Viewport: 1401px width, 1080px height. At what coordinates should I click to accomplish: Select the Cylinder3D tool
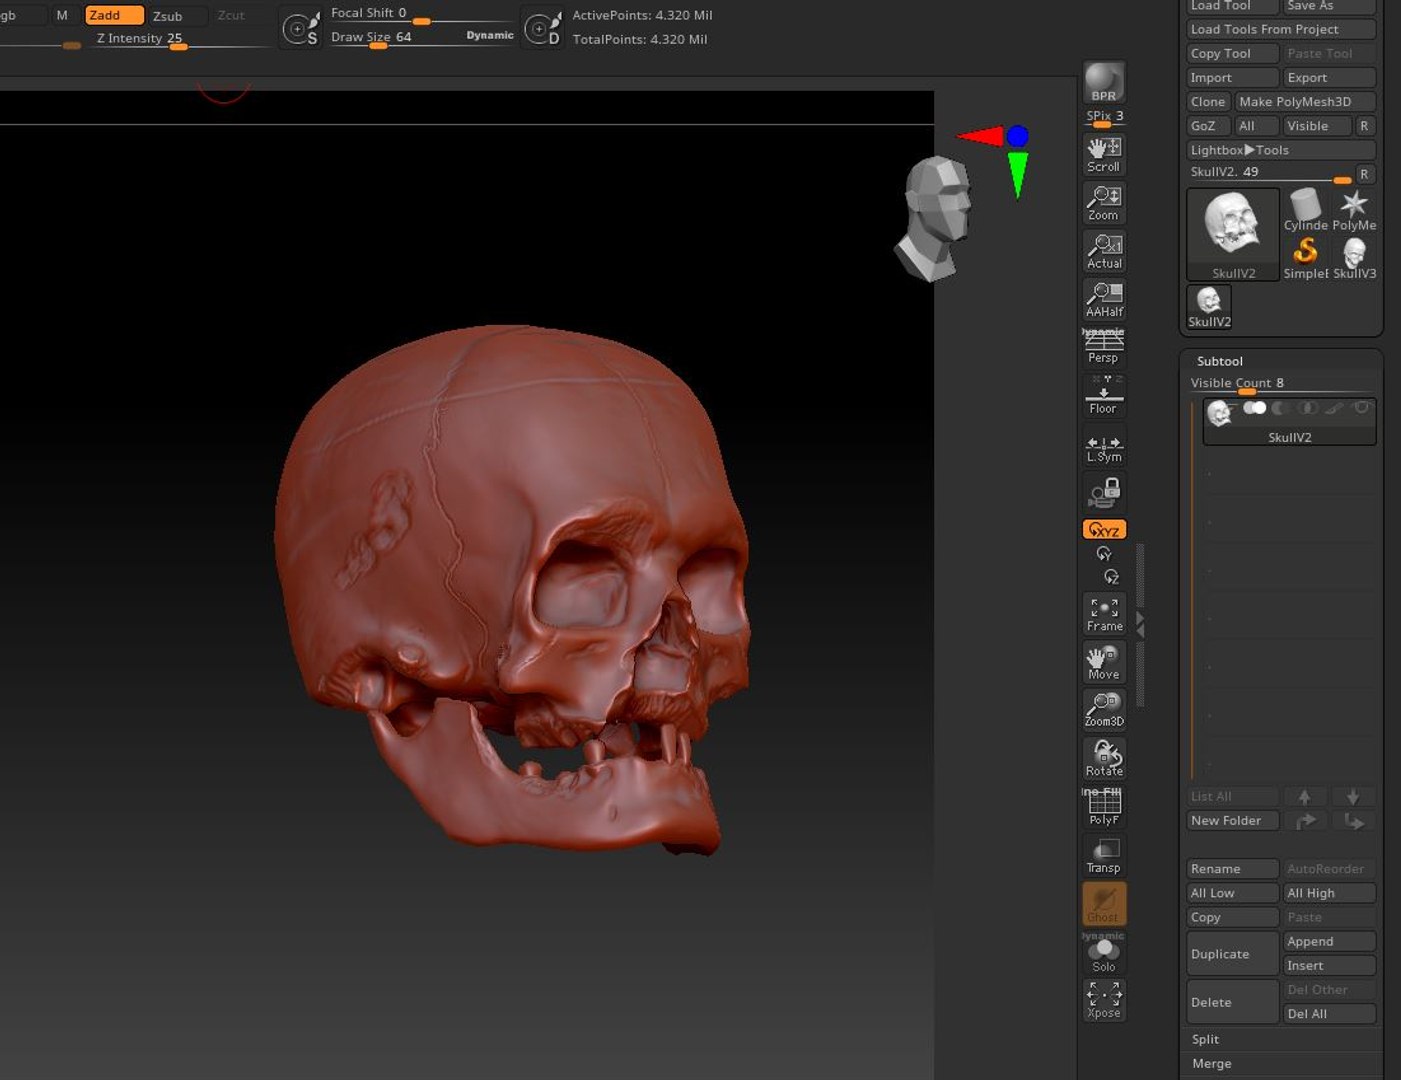(x=1305, y=210)
